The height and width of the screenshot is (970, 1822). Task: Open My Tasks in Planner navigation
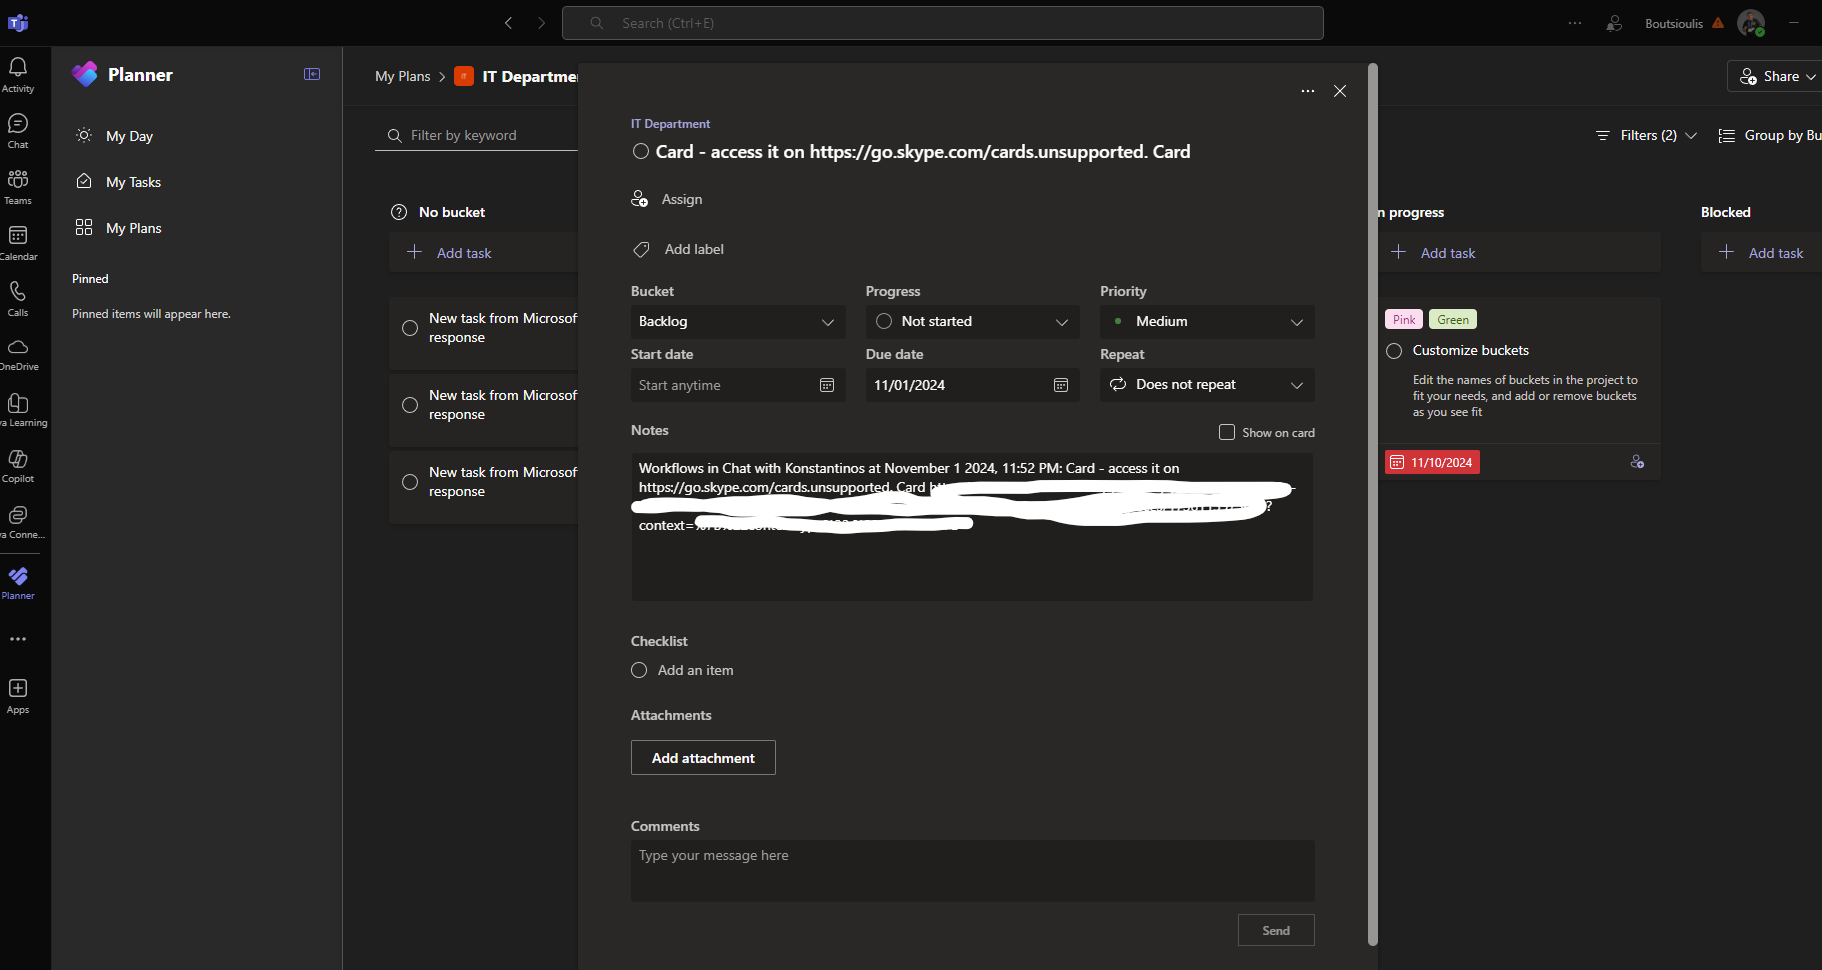pyautogui.click(x=133, y=182)
